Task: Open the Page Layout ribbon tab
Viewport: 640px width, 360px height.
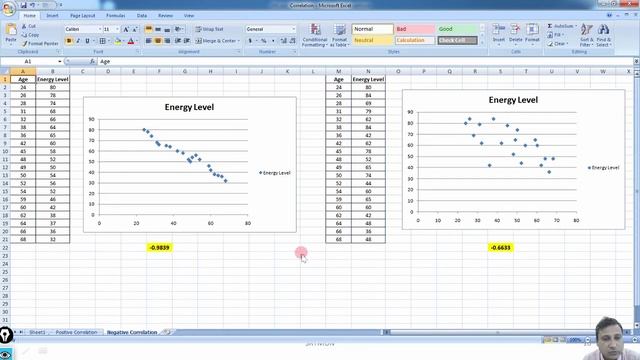Action: pos(82,16)
